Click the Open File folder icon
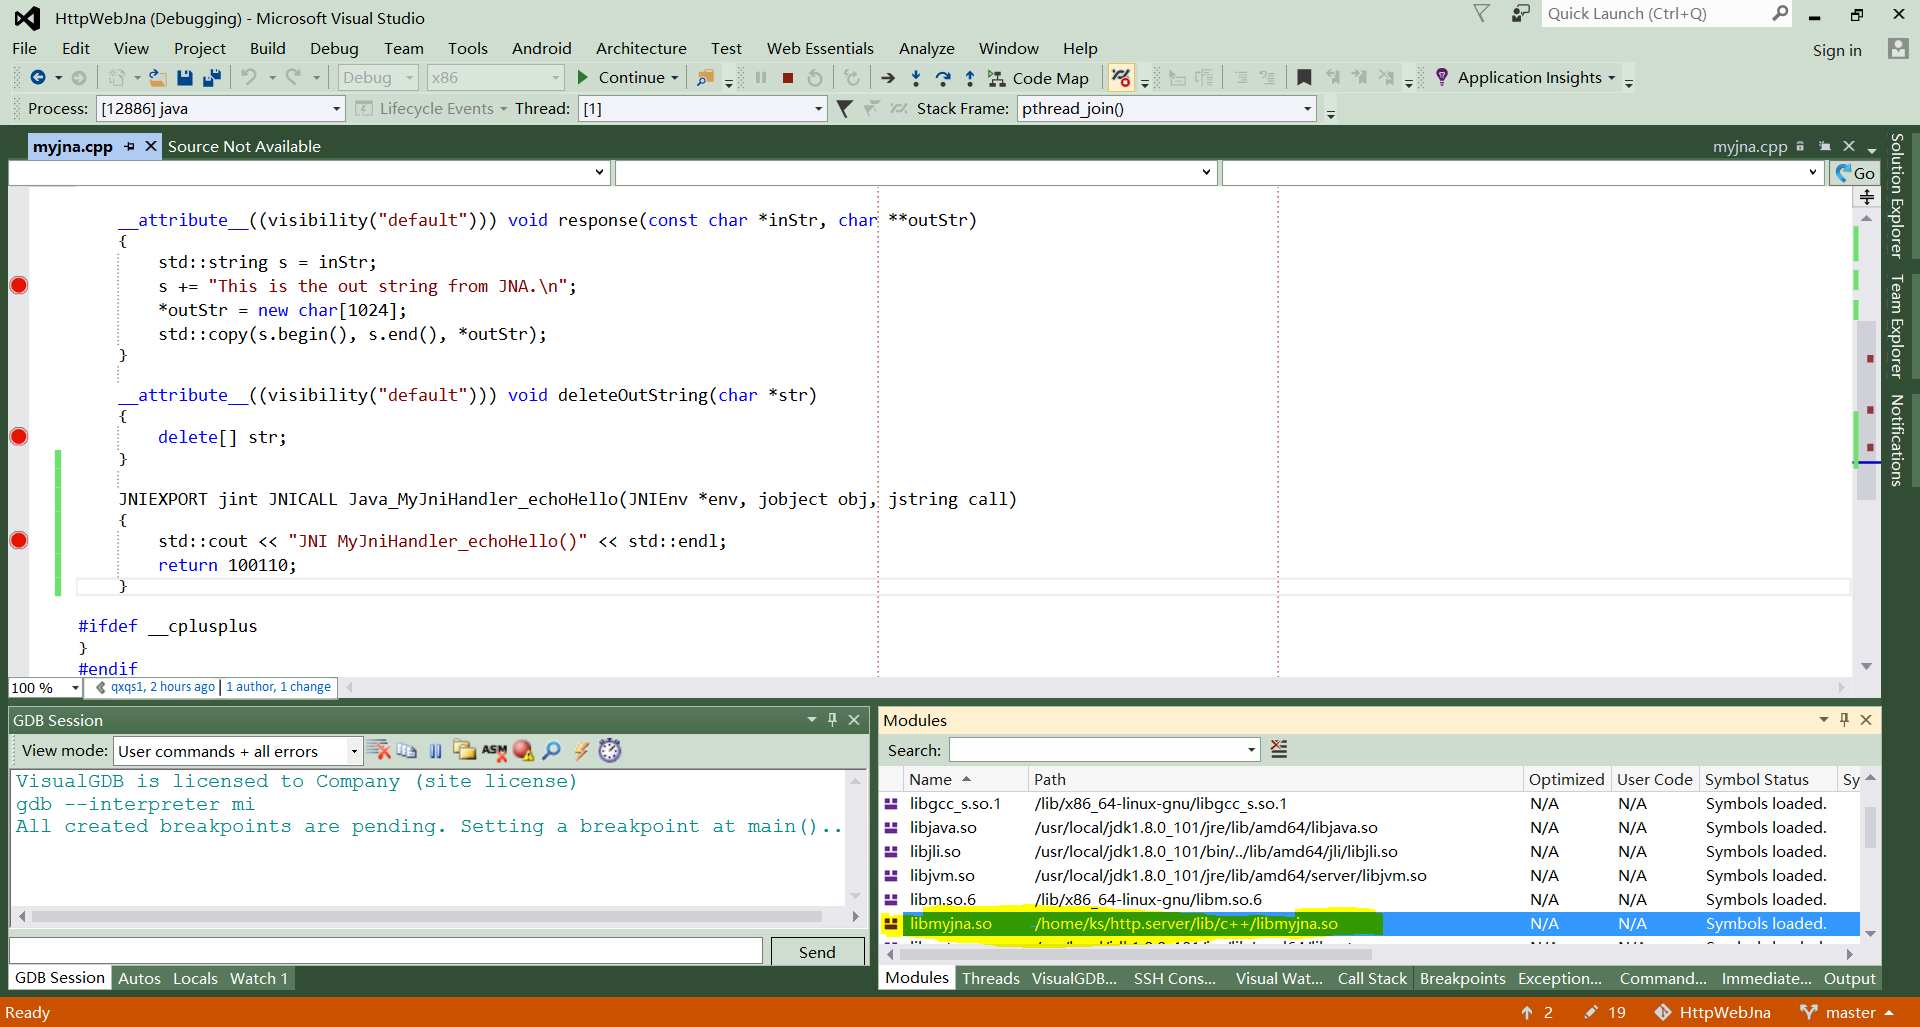Viewport: 1920px width, 1027px height. [157, 77]
